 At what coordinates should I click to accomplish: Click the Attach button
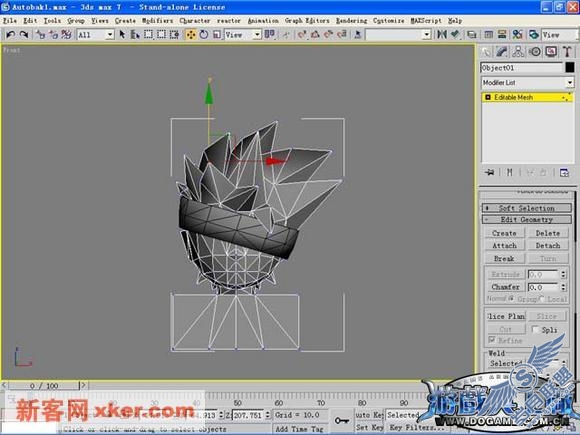click(x=504, y=246)
